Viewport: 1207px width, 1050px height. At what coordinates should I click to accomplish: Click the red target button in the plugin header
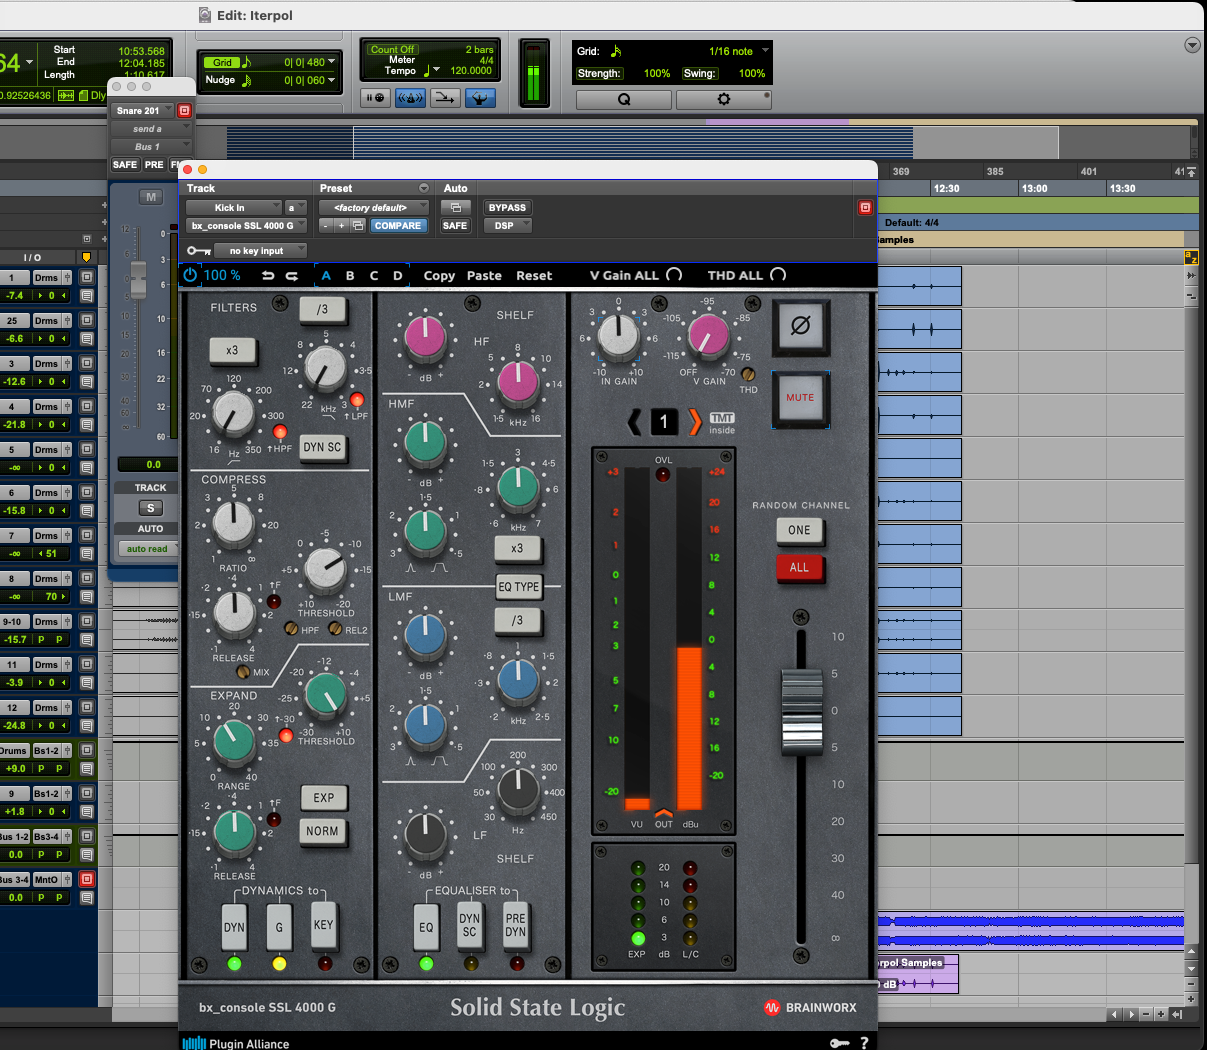pyautogui.click(x=865, y=207)
